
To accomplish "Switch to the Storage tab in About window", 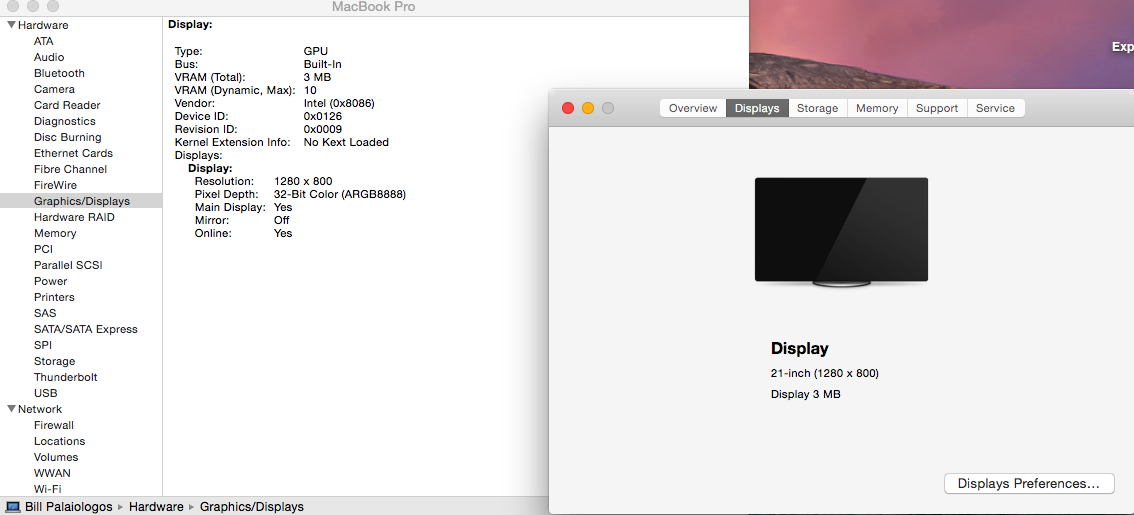I will 817,108.
